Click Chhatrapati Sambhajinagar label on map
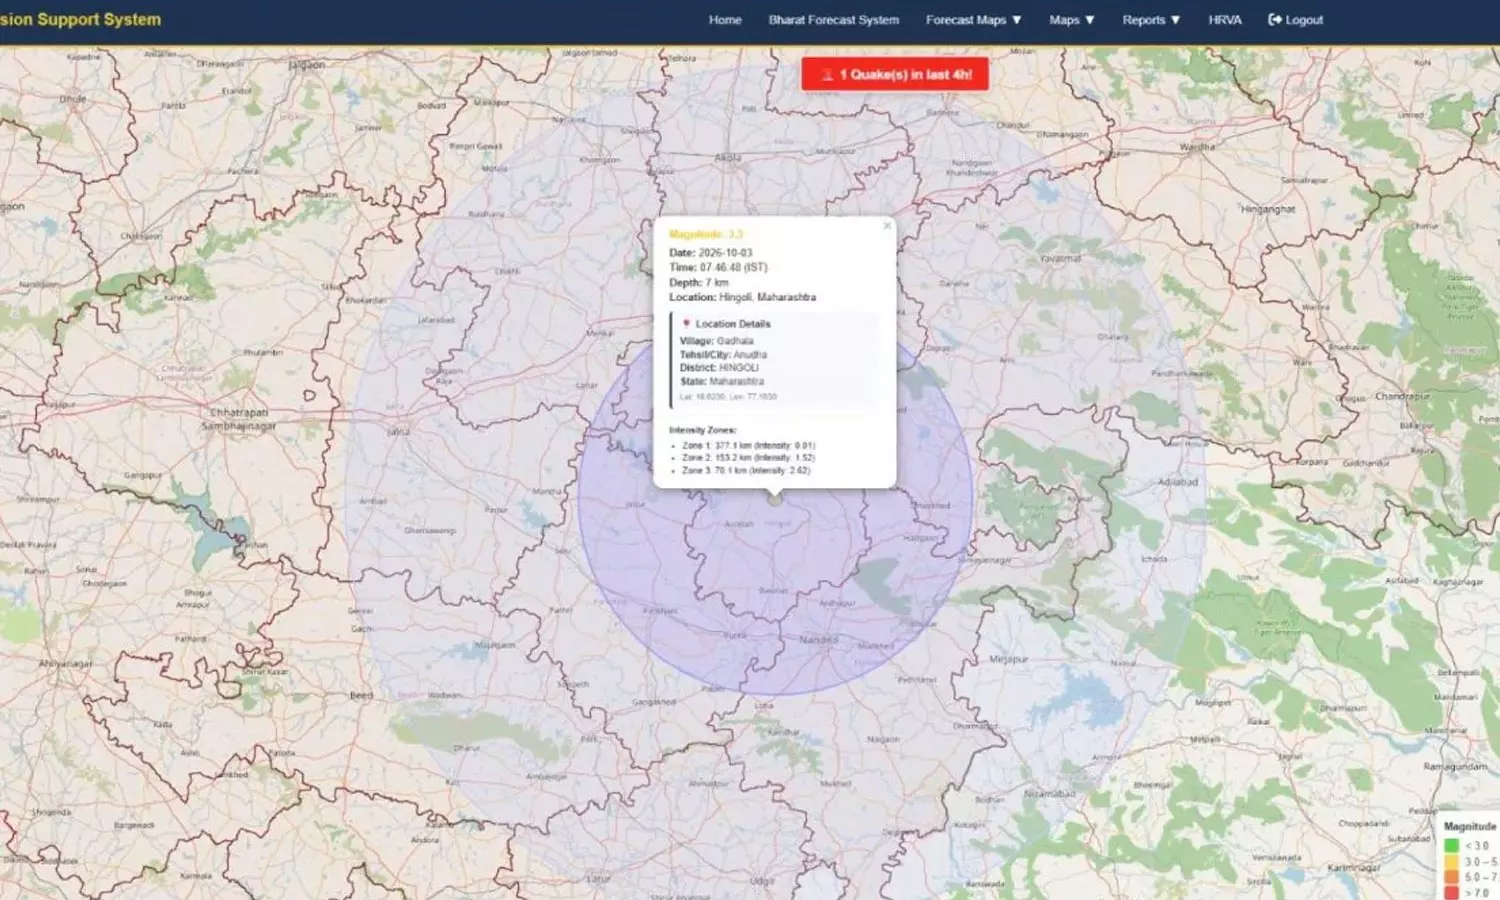This screenshot has height=900, width=1500. 239,419
